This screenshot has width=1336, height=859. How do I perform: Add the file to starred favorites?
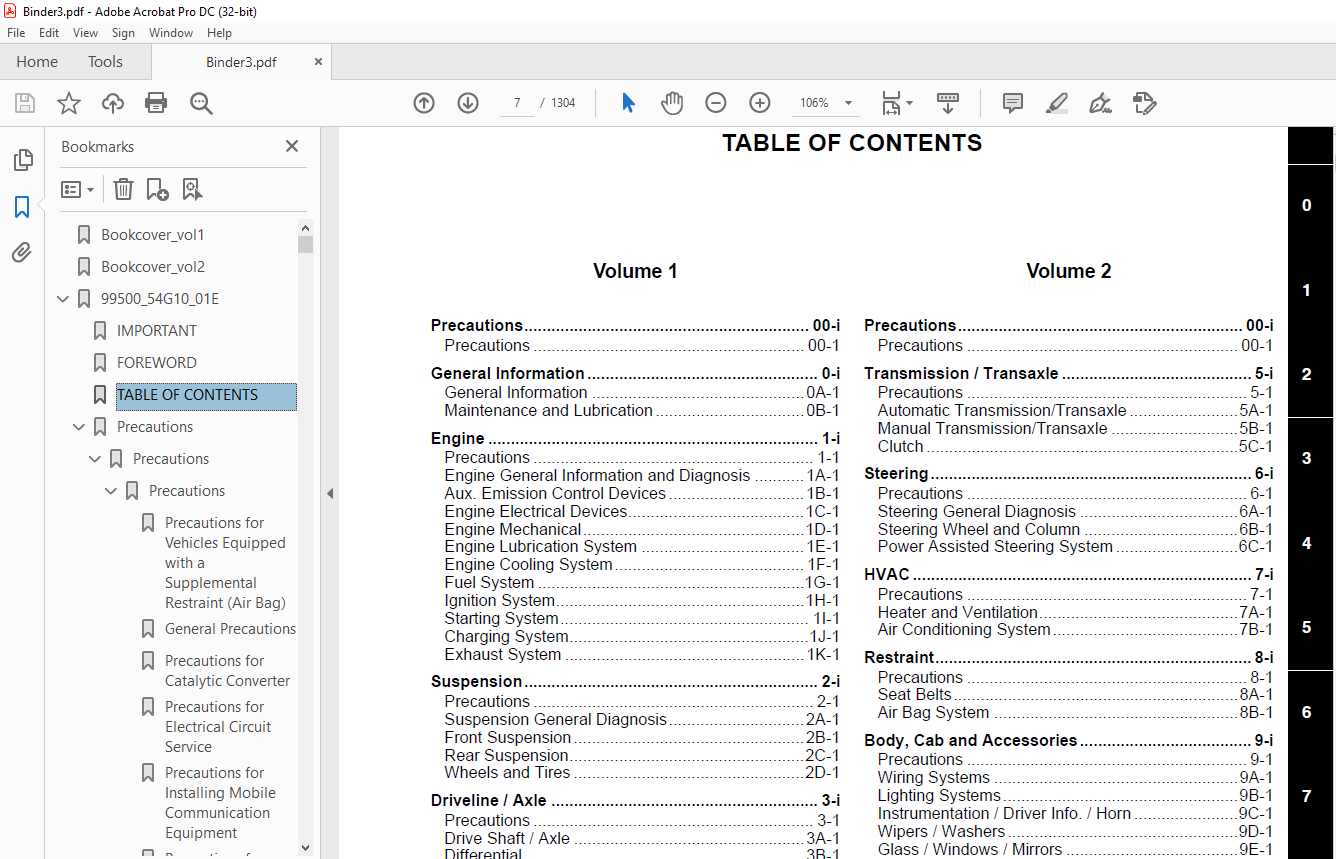coord(69,103)
